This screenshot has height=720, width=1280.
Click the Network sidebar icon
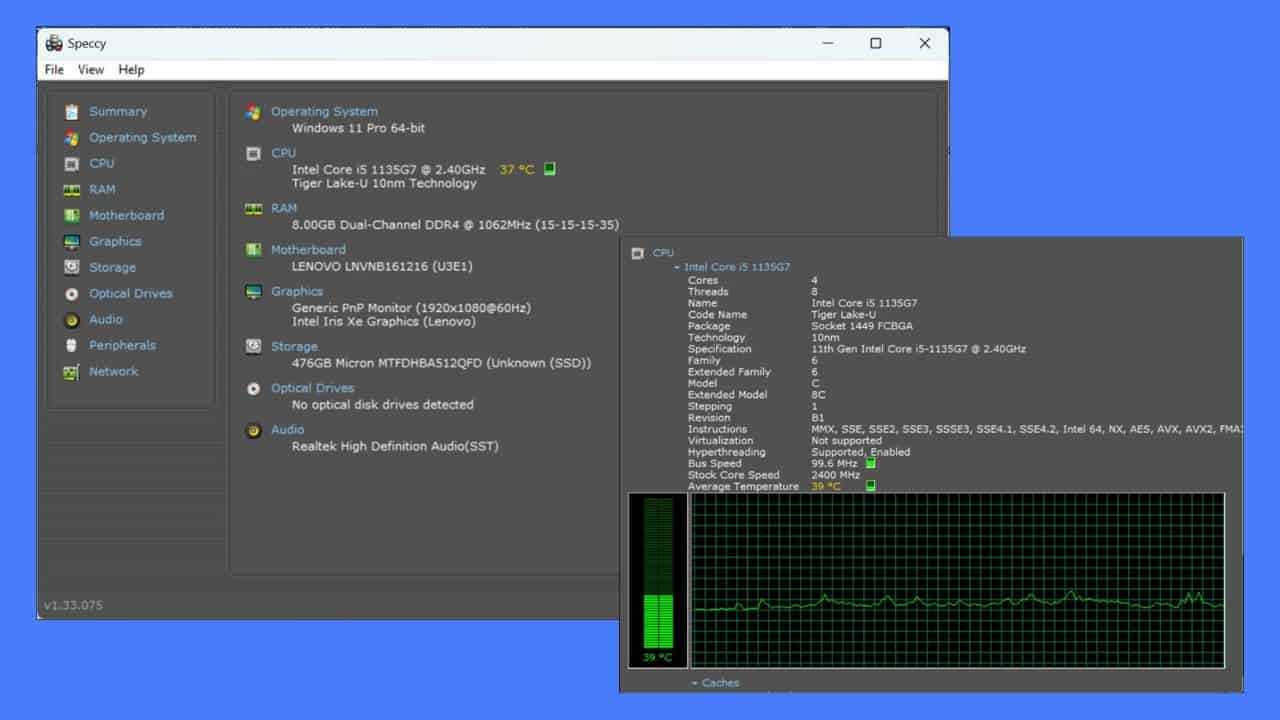(x=71, y=372)
